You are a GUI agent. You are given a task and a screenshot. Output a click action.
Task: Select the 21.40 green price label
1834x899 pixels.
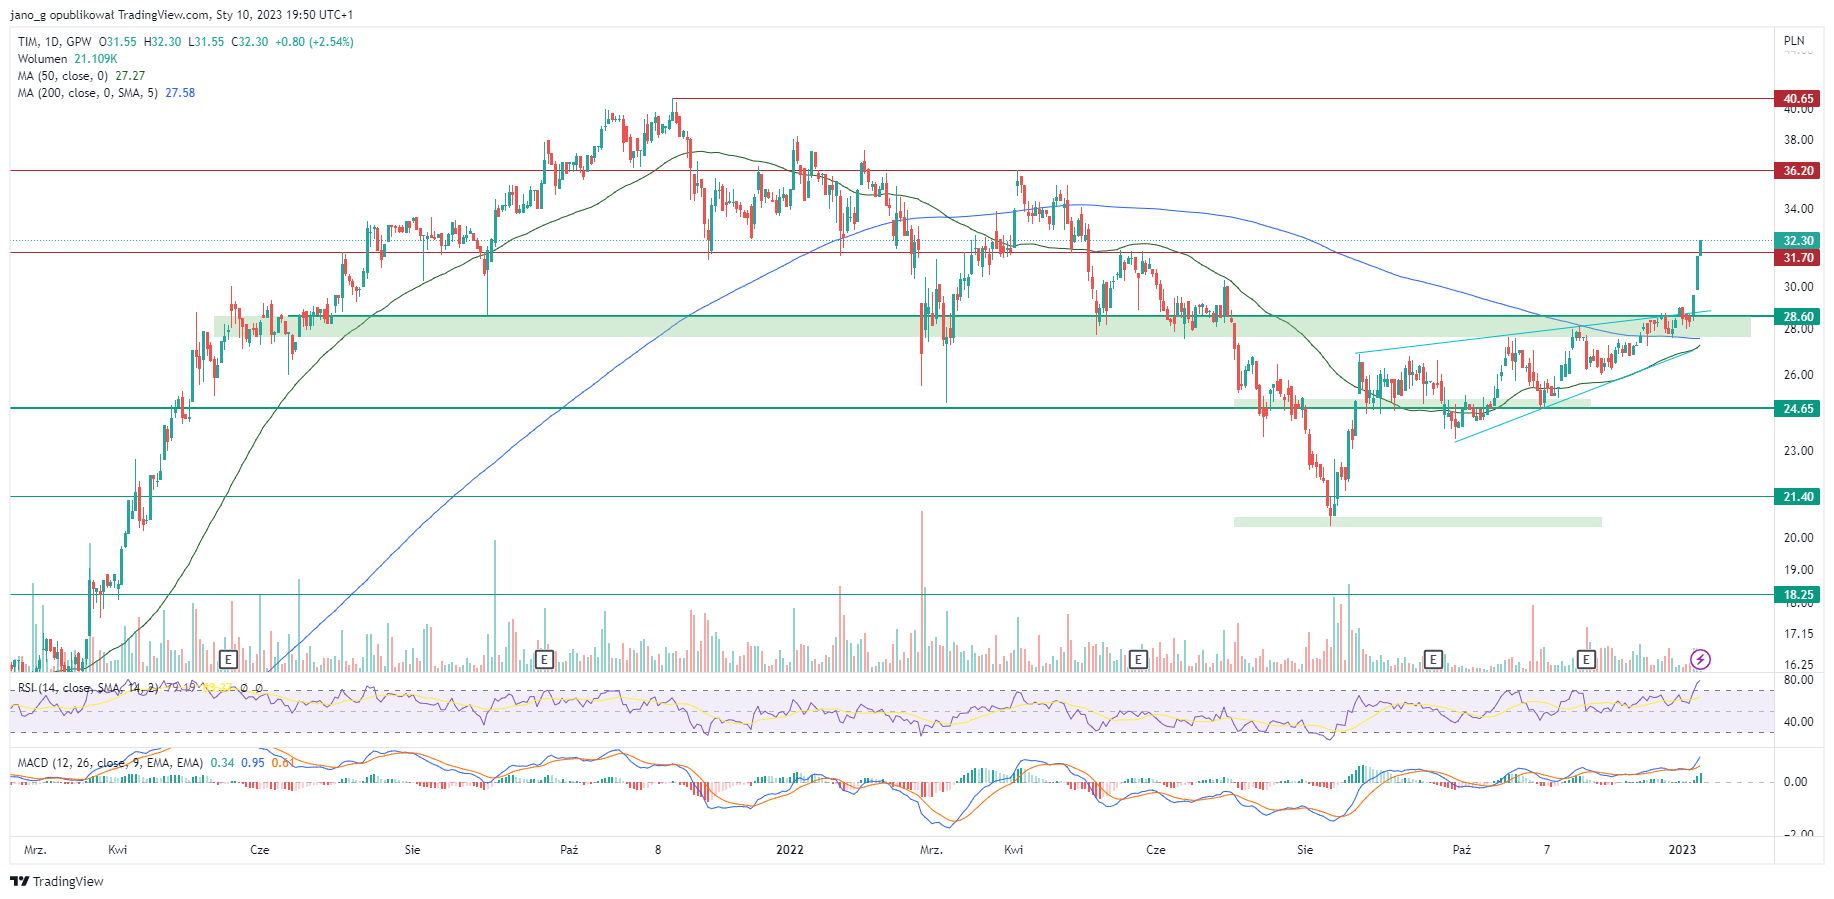[1798, 496]
